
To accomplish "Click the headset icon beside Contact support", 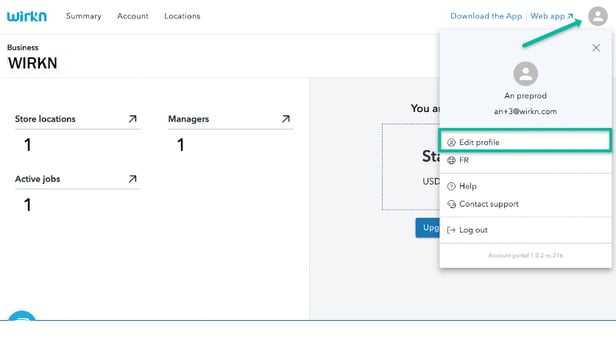I will click(x=451, y=204).
